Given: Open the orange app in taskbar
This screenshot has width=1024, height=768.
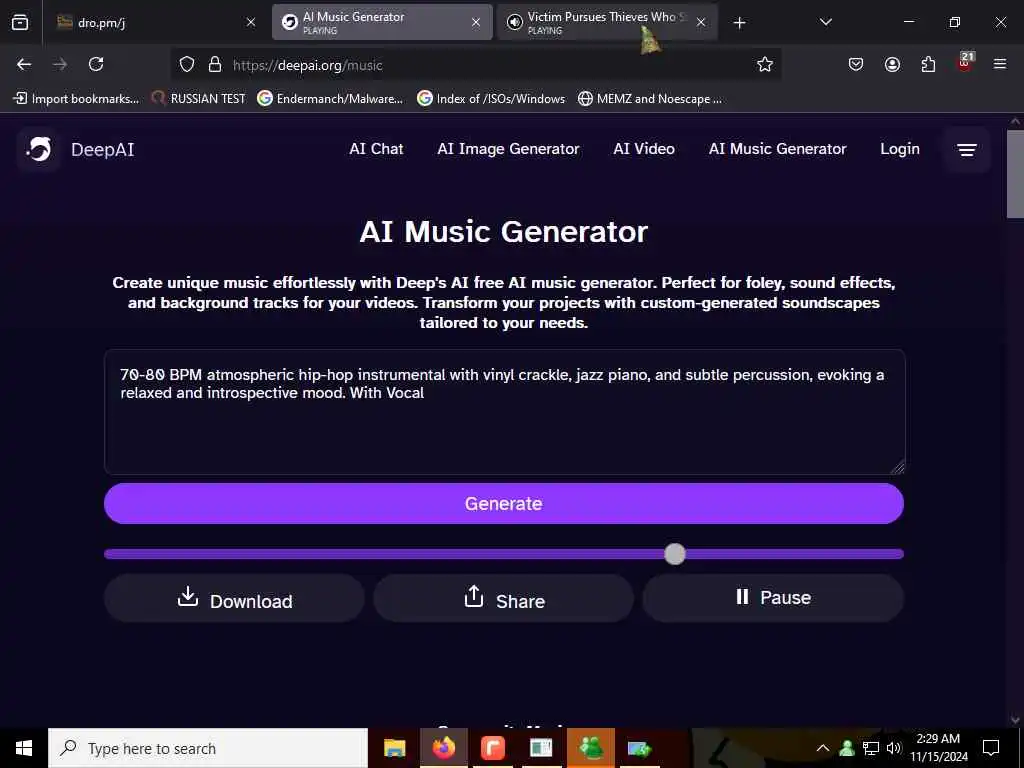Looking at the screenshot, I should [492, 748].
